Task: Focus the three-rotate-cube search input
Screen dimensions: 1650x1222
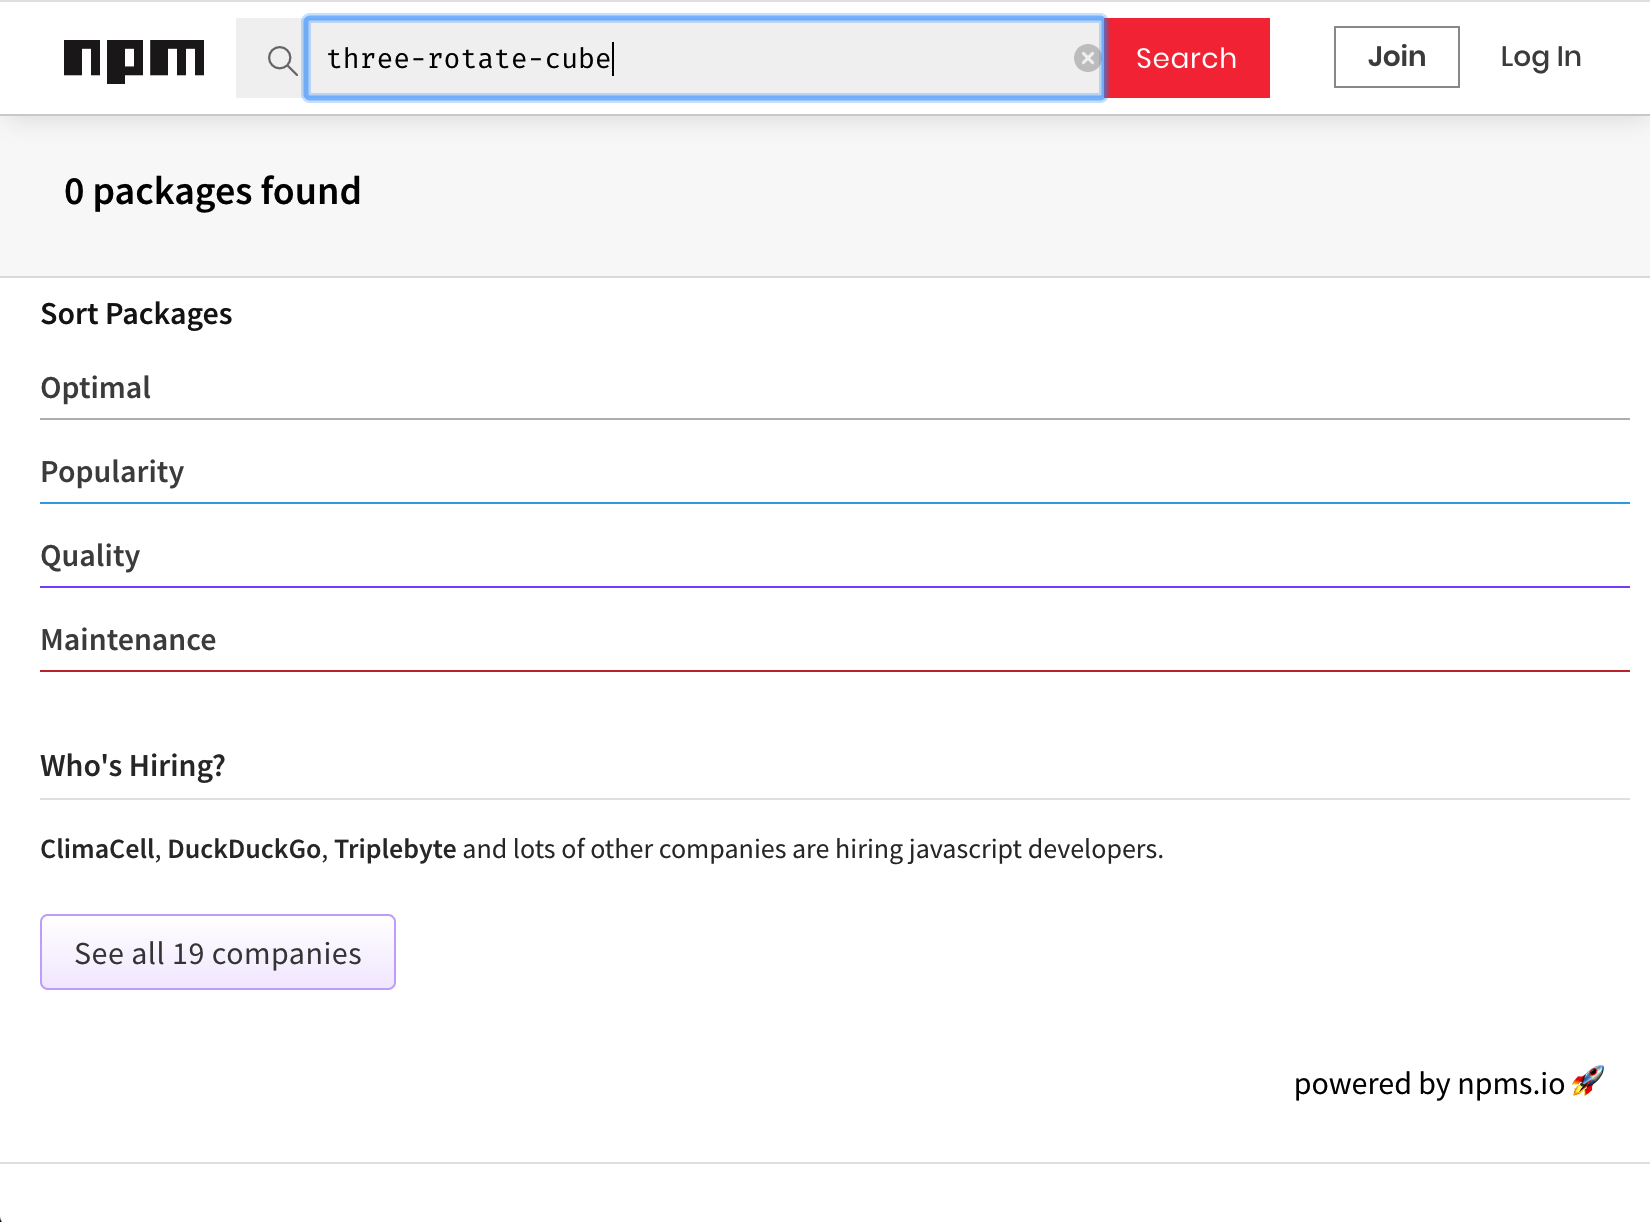Action: pos(704,58)
